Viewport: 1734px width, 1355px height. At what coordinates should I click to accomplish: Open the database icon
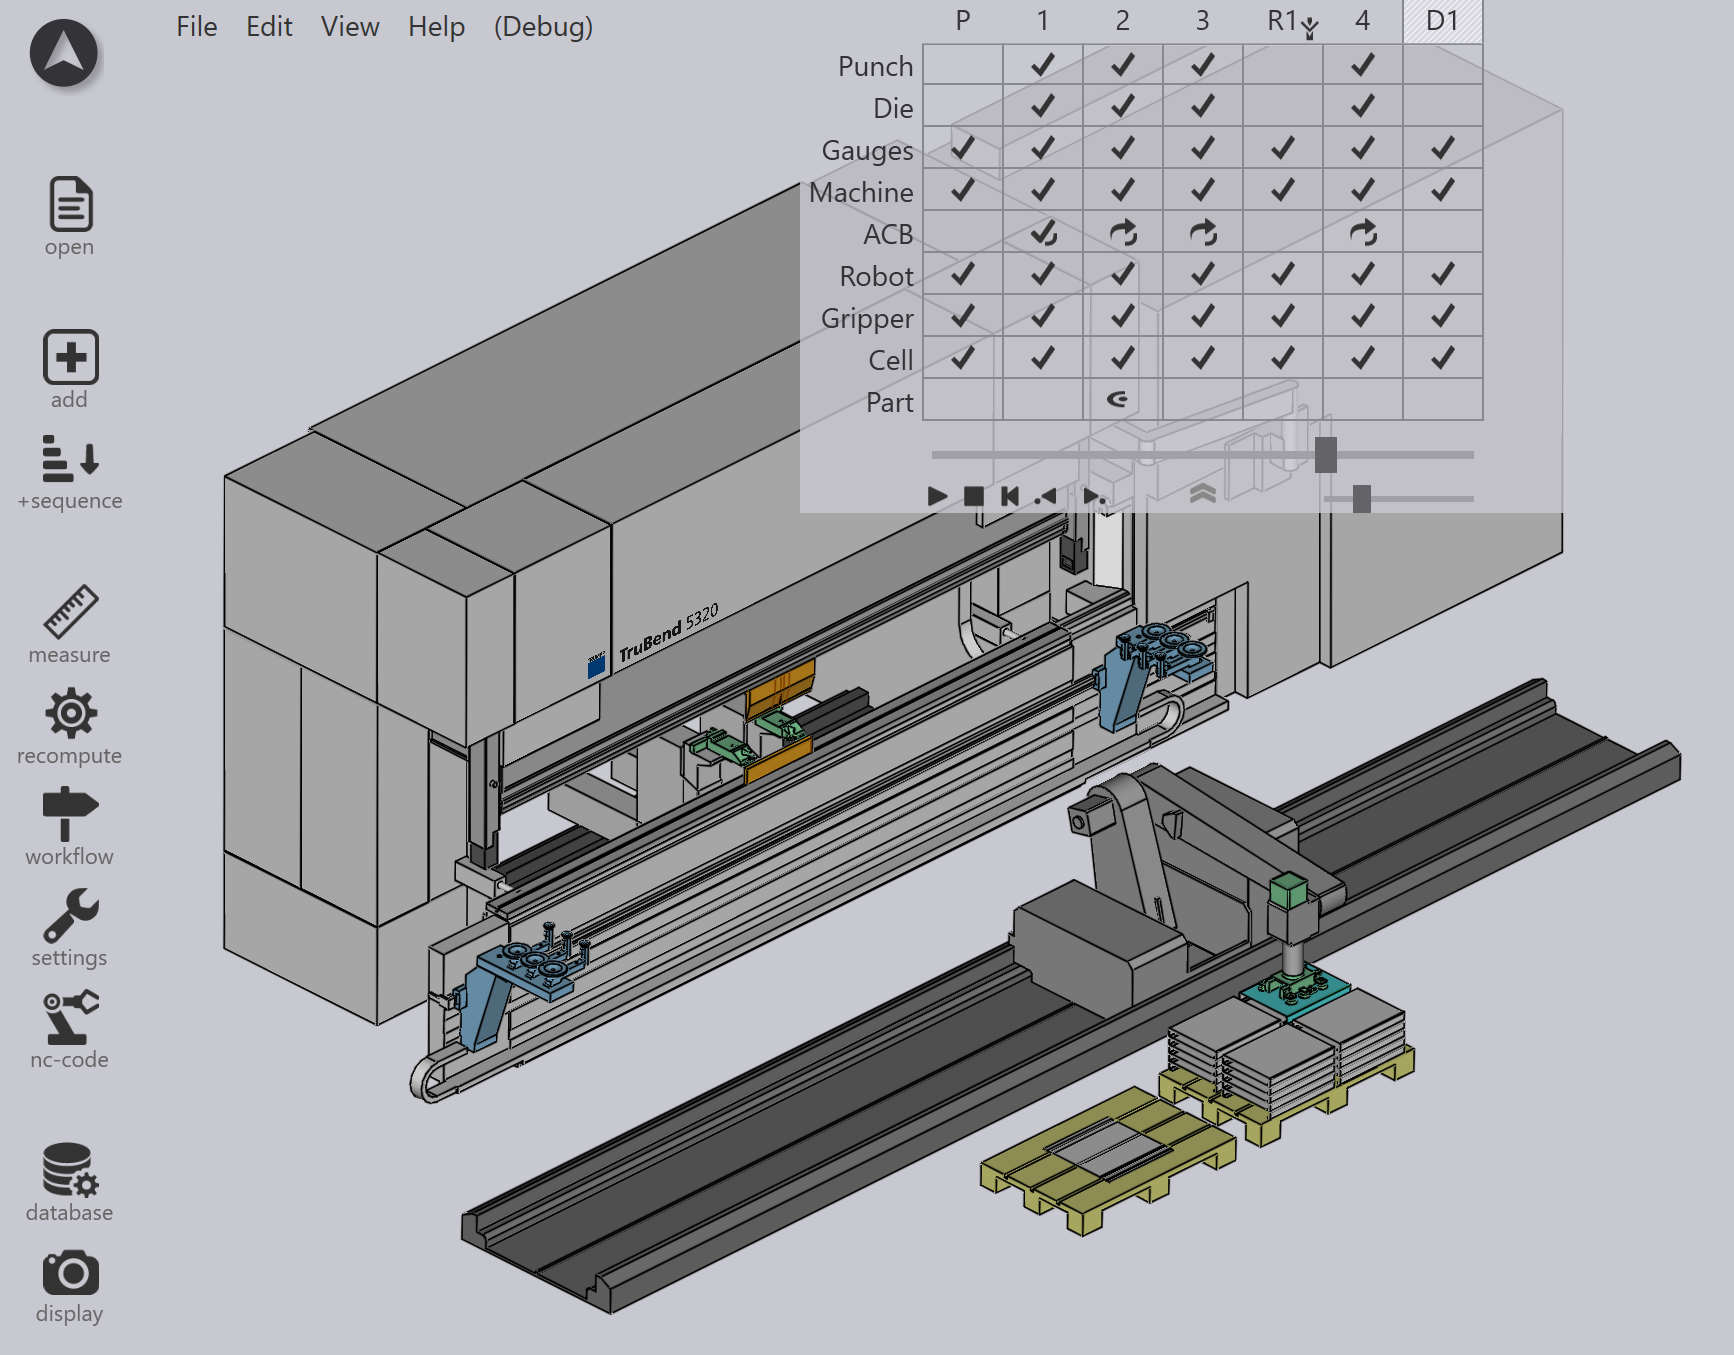(x=70, y=1170)
